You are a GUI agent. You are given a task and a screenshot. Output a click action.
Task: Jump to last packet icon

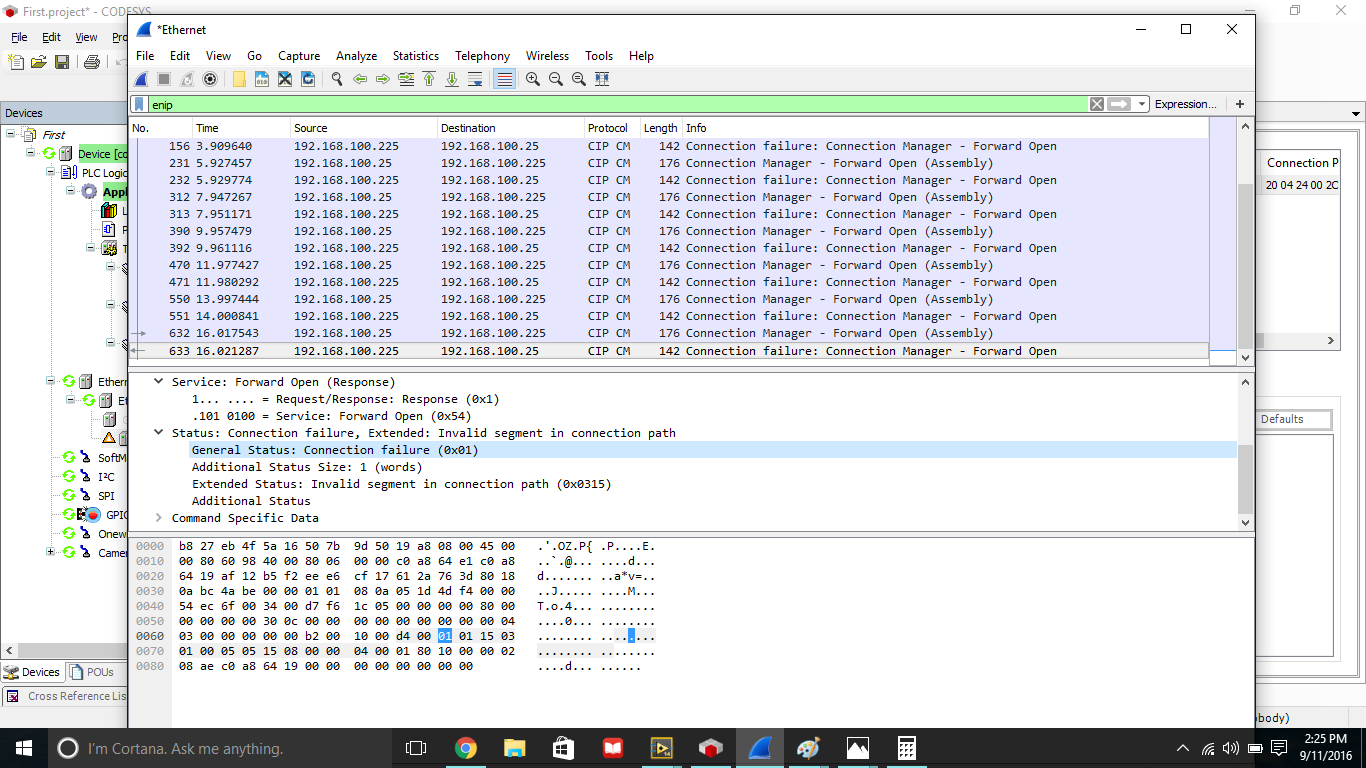[452, 79]
